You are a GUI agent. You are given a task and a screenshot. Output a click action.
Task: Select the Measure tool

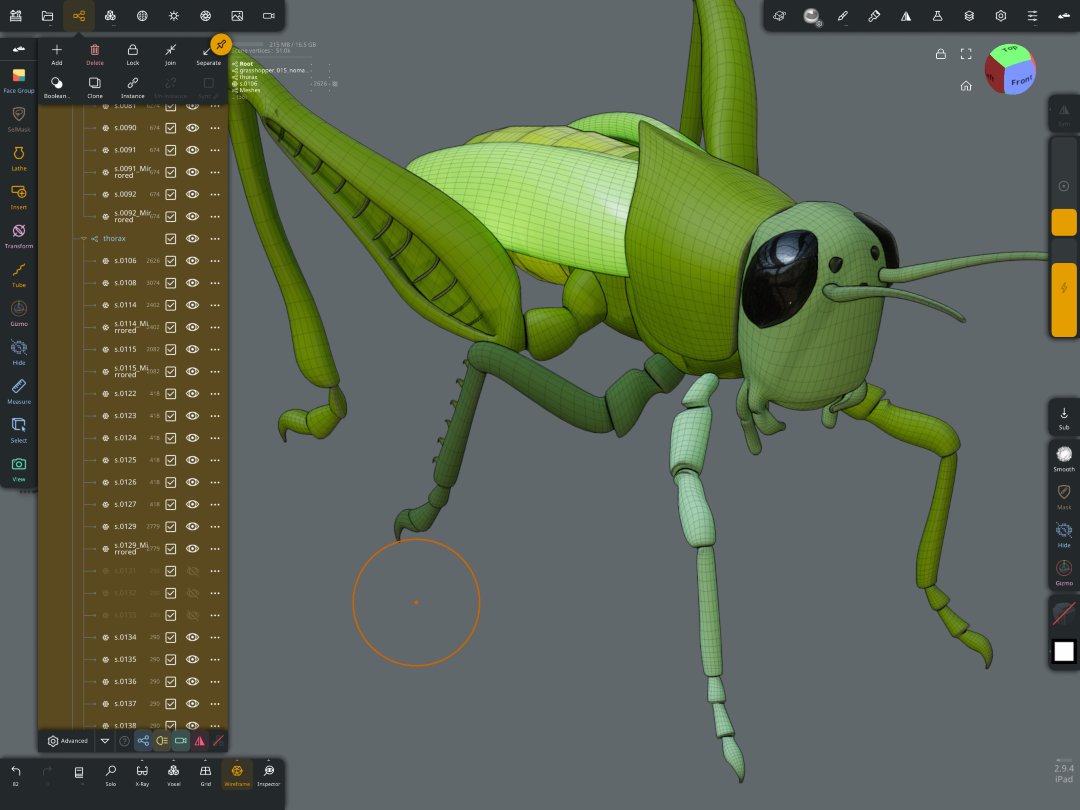pos(19,391)
